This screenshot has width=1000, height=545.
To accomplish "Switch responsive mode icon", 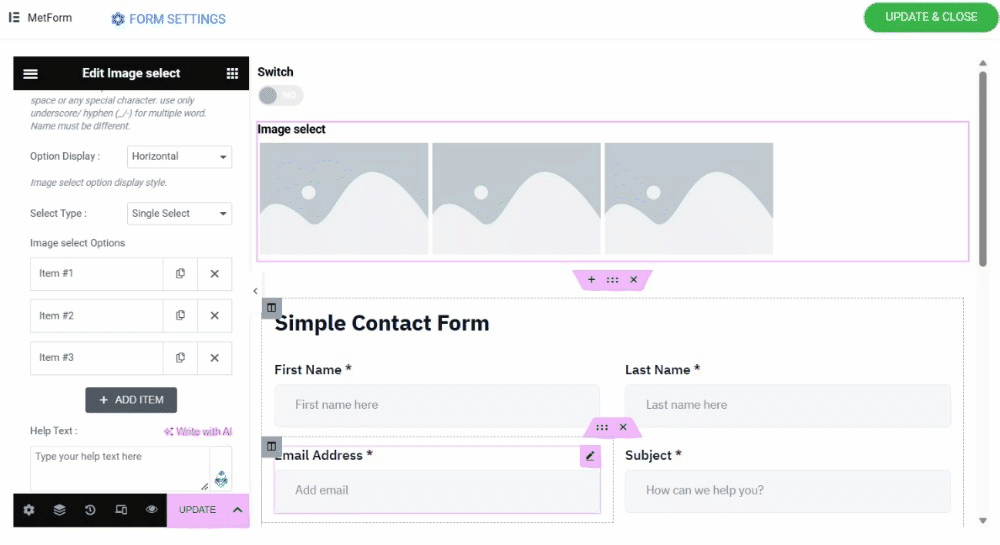I will coord(121,510).
